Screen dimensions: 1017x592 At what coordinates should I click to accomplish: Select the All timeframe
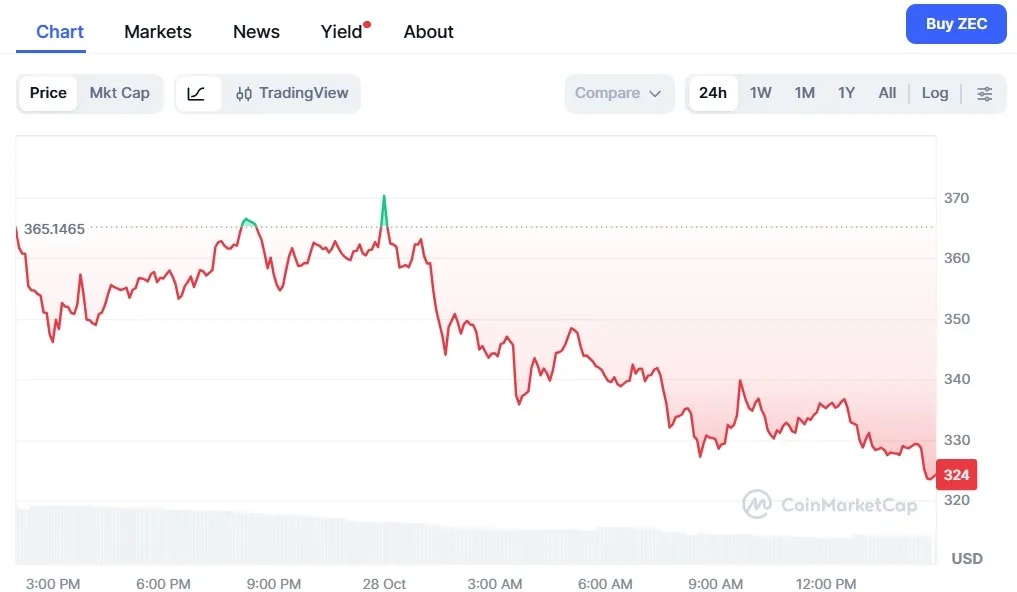click(x=886, y=92)
